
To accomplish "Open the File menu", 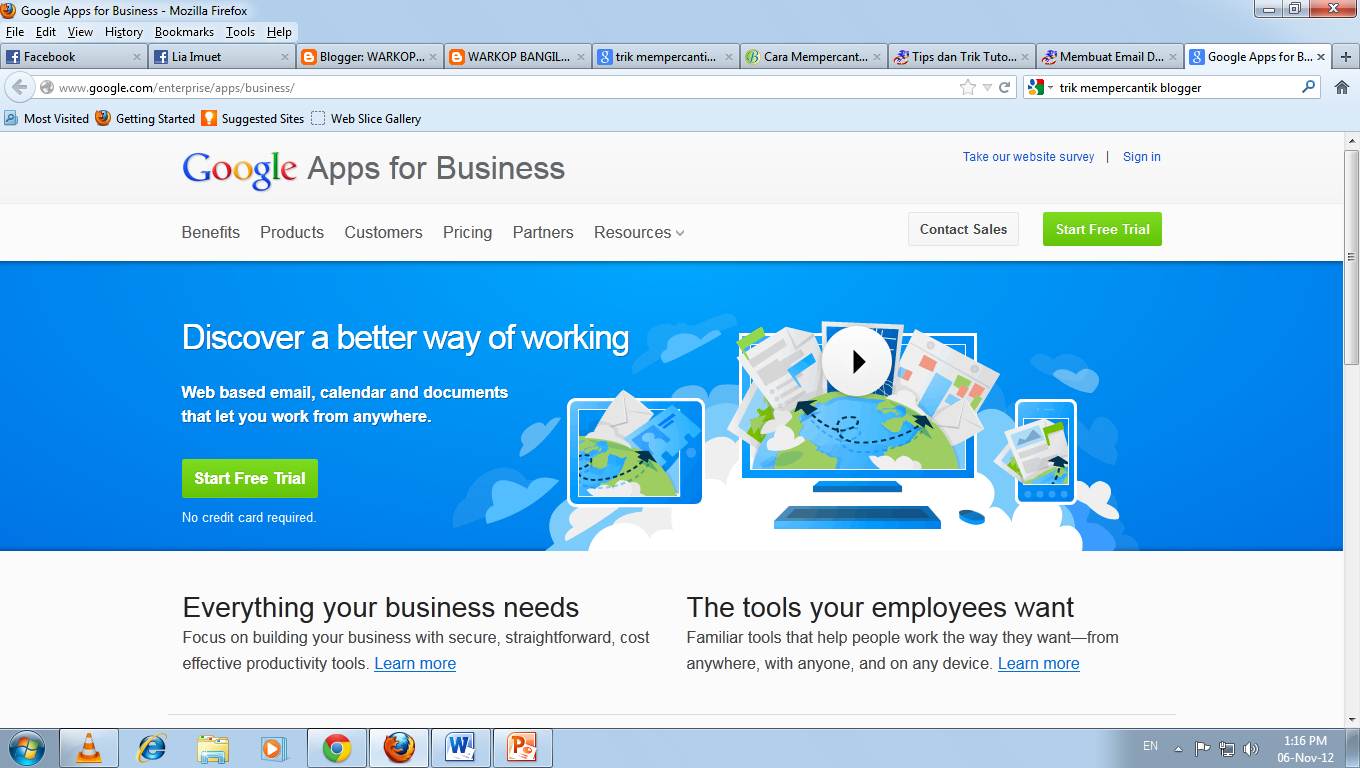I will click(x=15, y=32).
